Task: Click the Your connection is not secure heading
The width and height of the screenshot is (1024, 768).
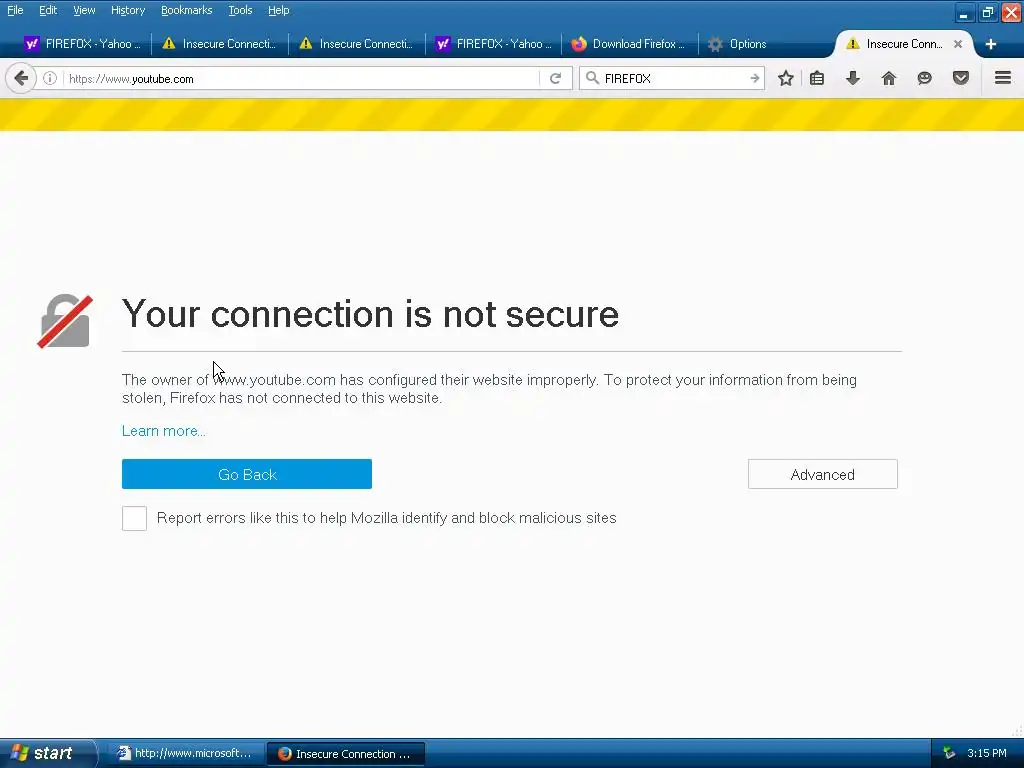Action: (x=370, y=314)
